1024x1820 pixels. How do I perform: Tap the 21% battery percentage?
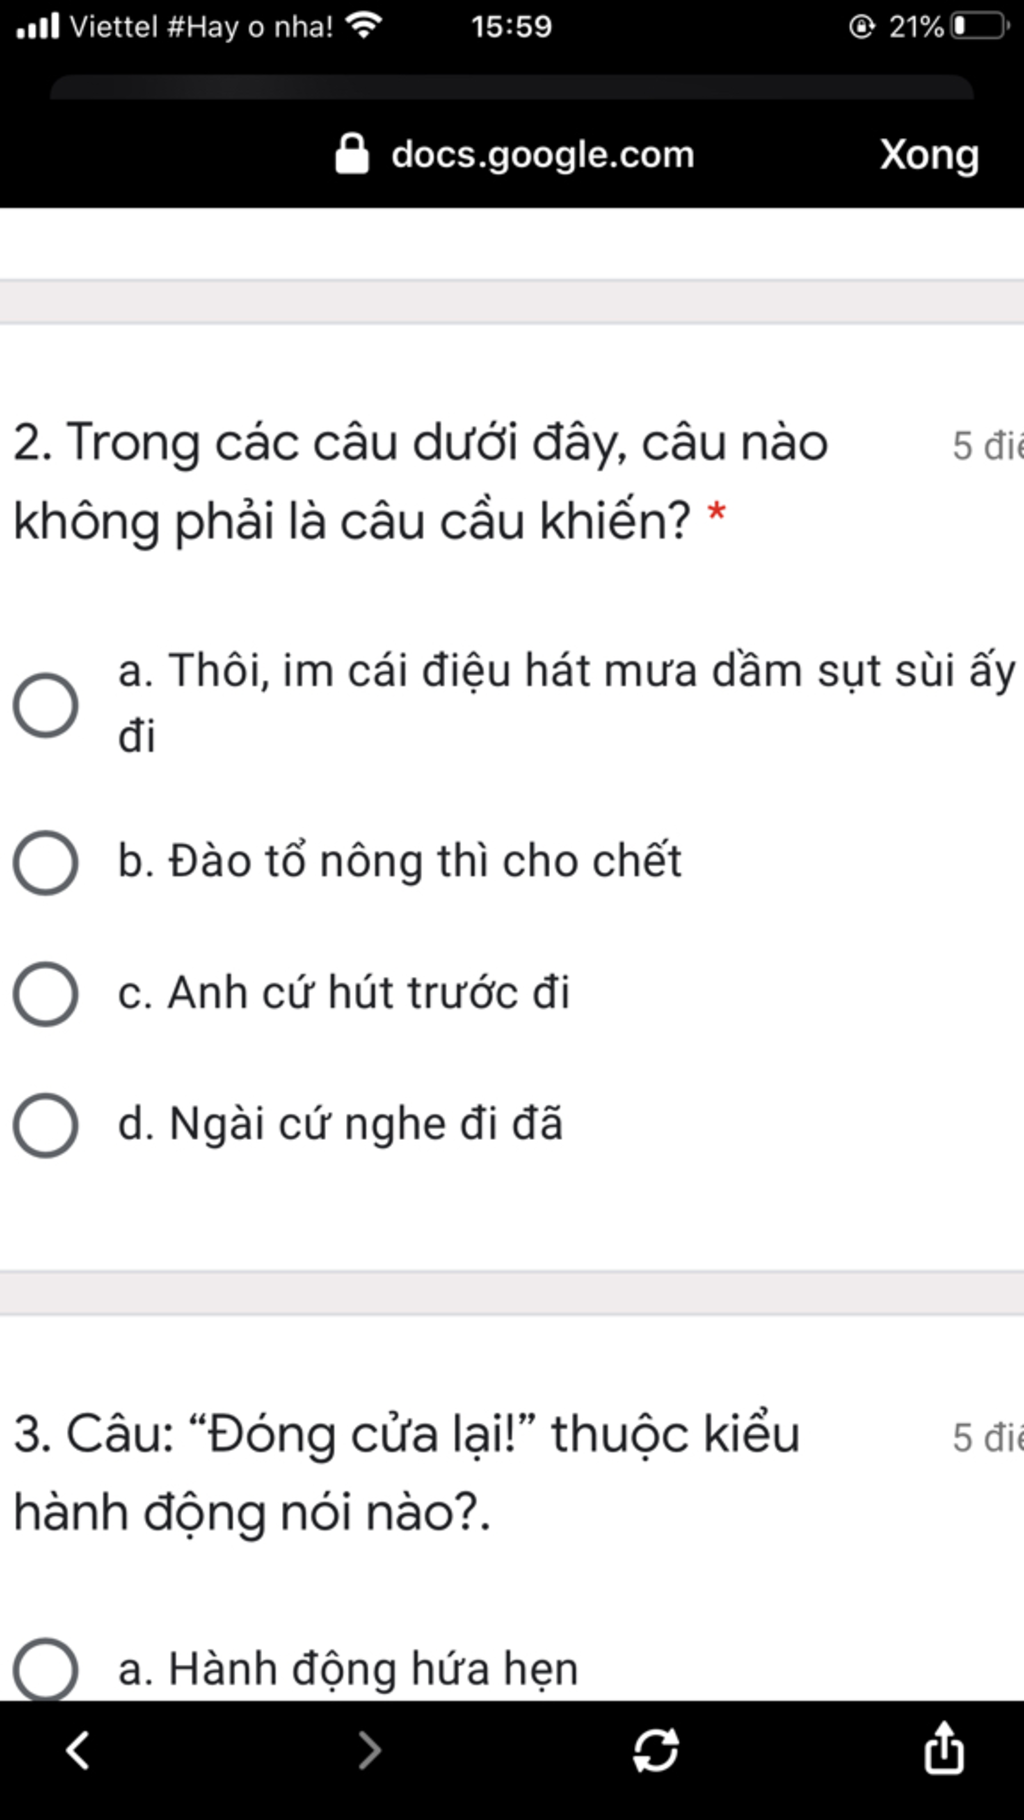coord(916,26)
